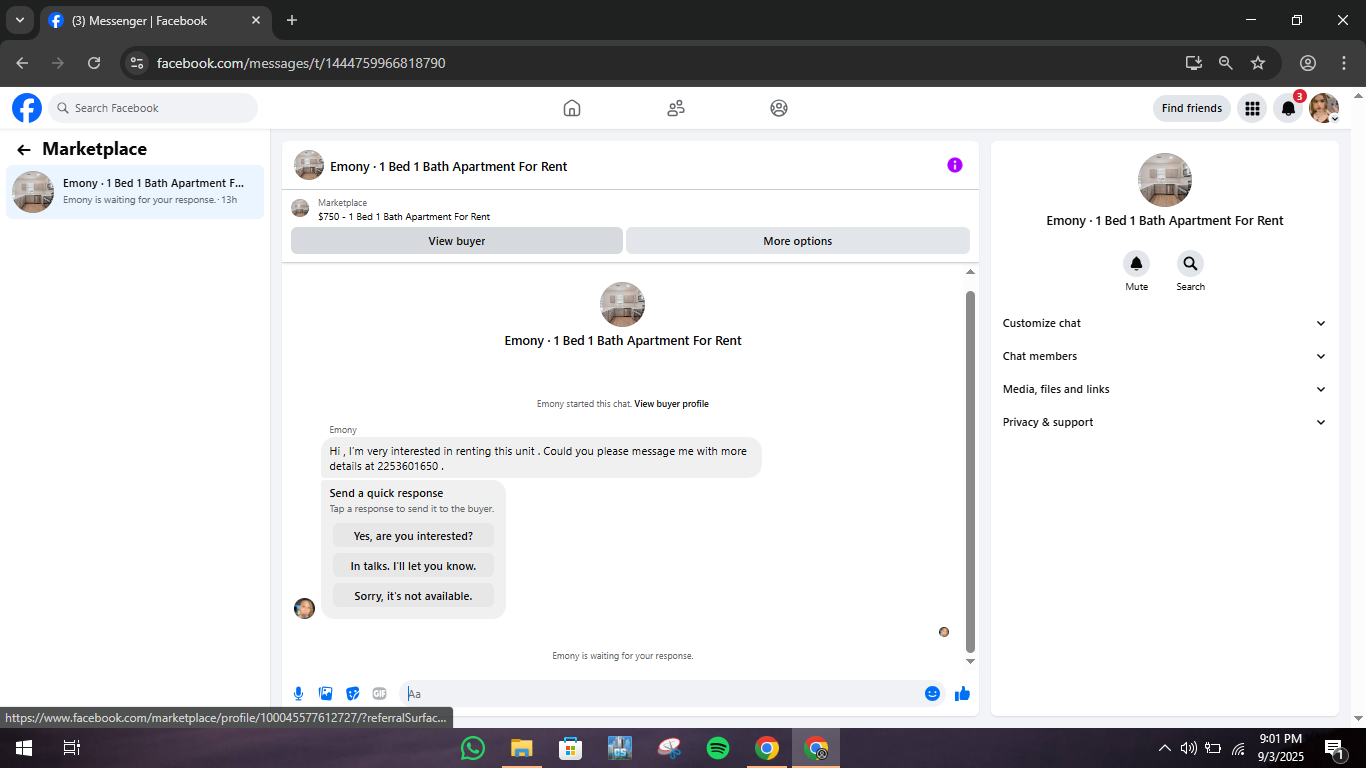Open Task View from the taskbar
Screen dimensions: 1366x768
pyautogui.click(x=71, y=748)
